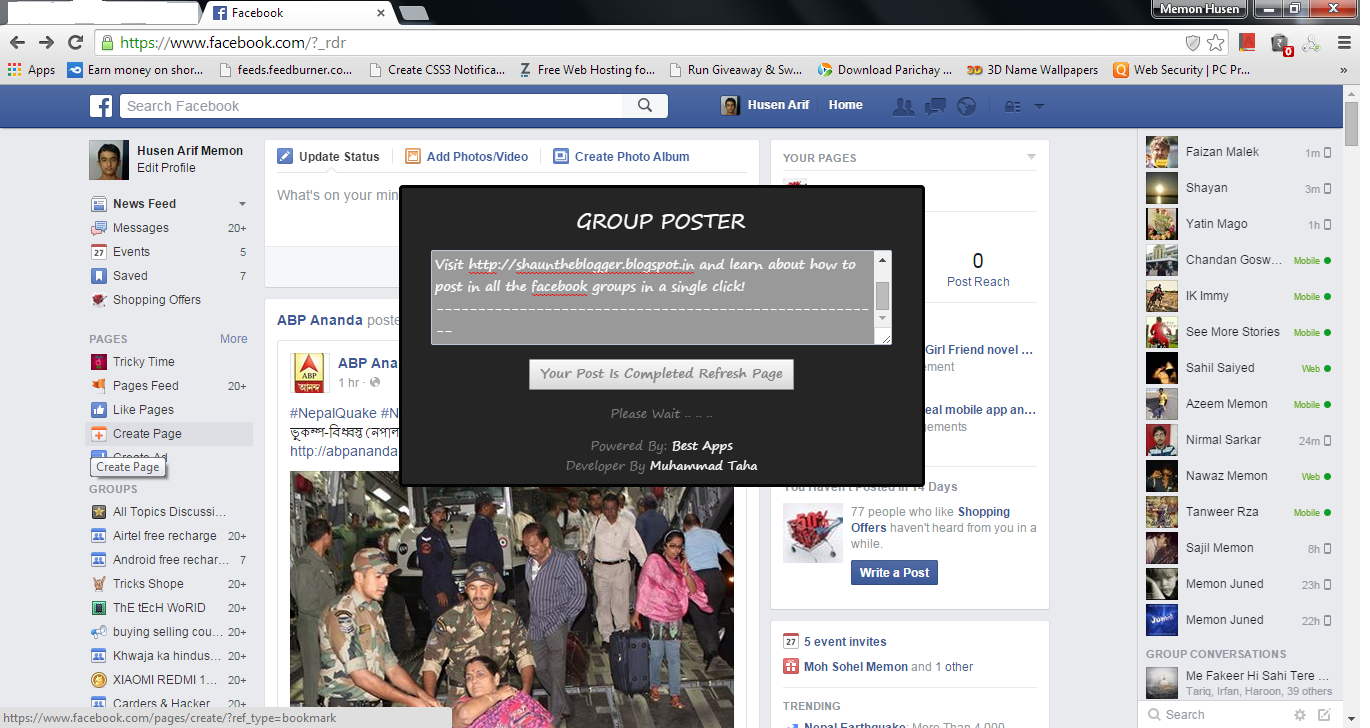Click Best Apps link in Group Poster
This screenshot has height=728, width=1370.
coord(702,446)
